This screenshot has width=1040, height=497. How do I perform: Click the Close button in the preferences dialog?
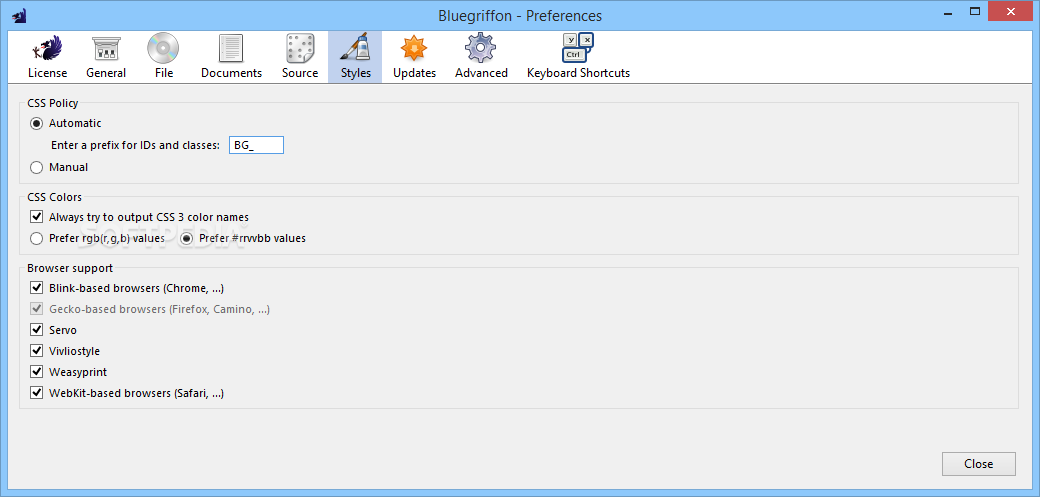coord(978,464)
